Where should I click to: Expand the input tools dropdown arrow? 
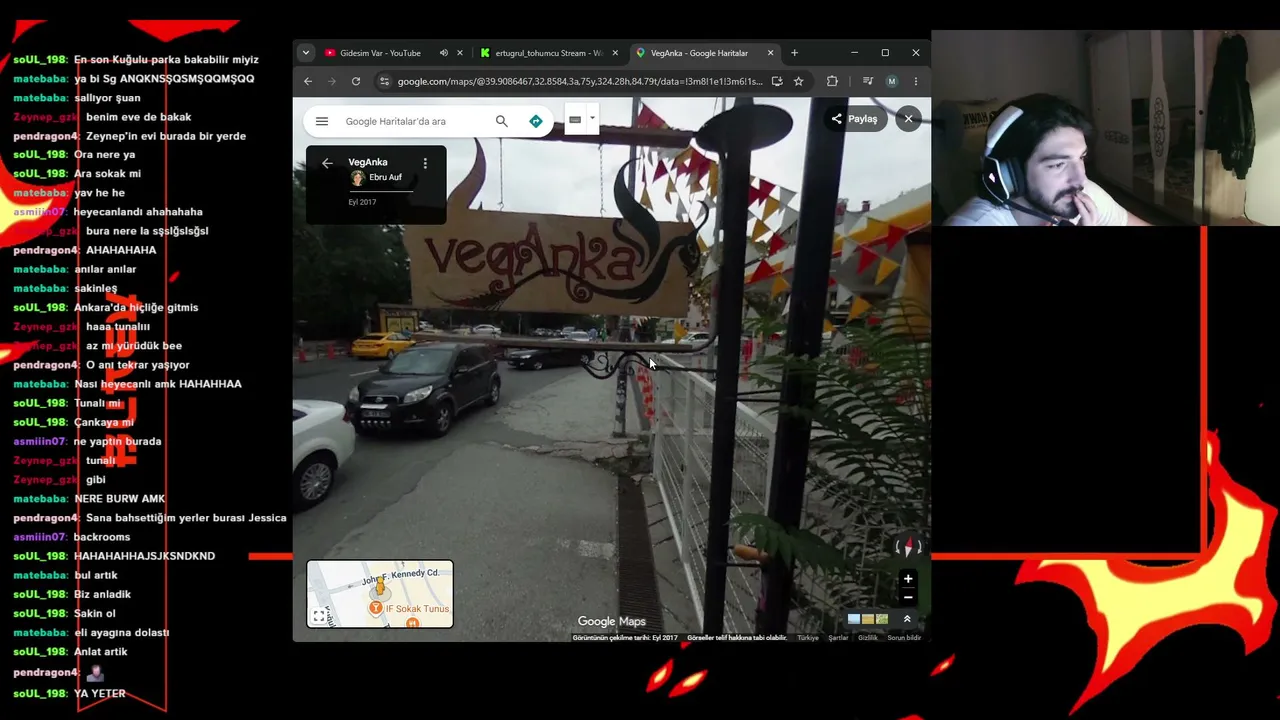click(592, 119)
